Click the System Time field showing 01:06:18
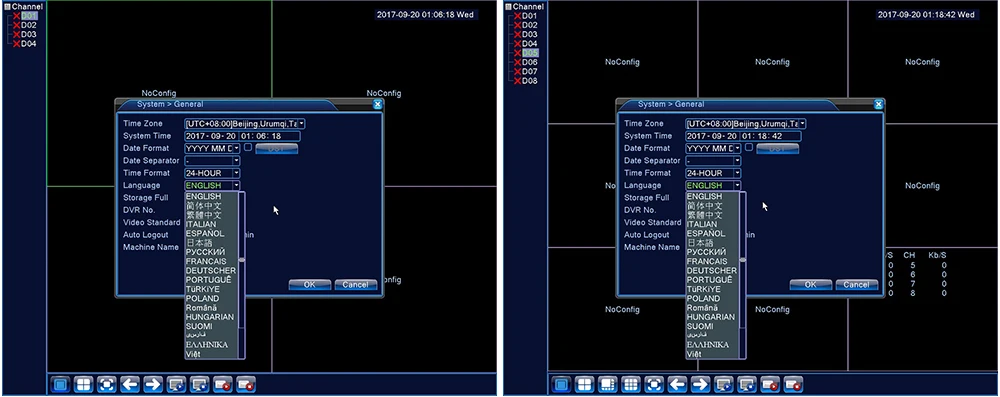 (242, 136)
